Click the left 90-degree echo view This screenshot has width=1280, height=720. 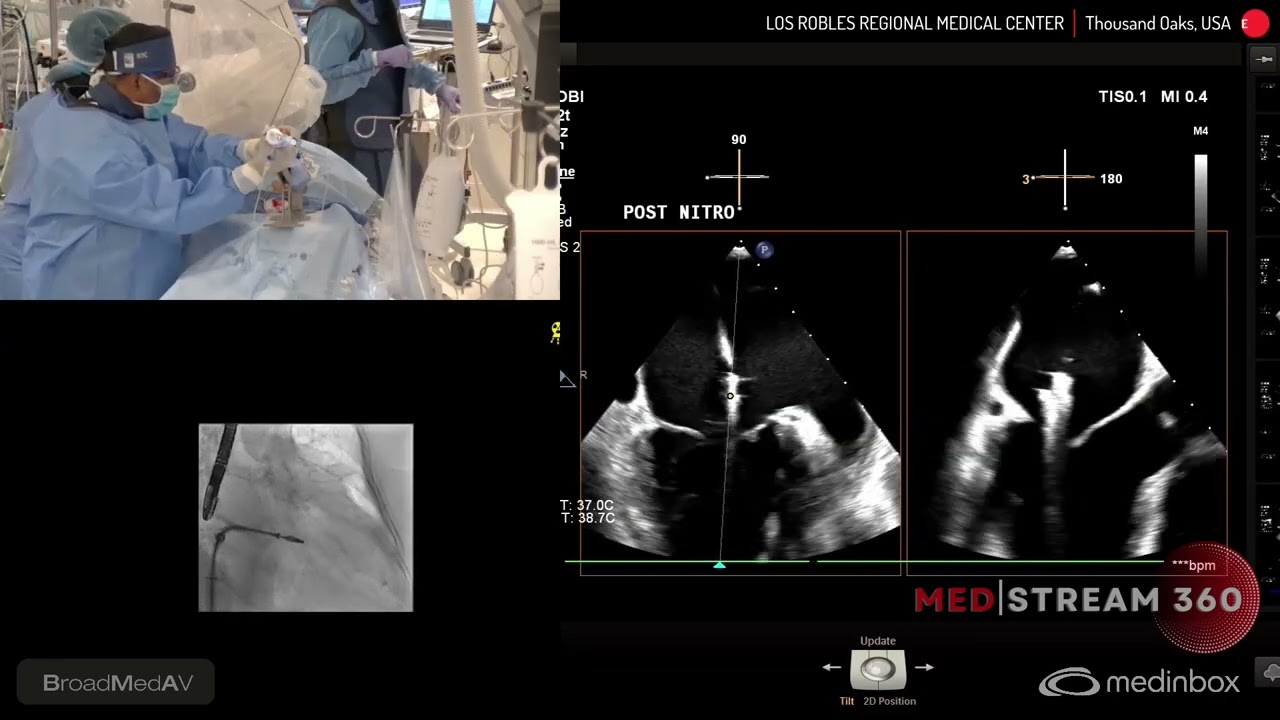[x=740, y=403]
